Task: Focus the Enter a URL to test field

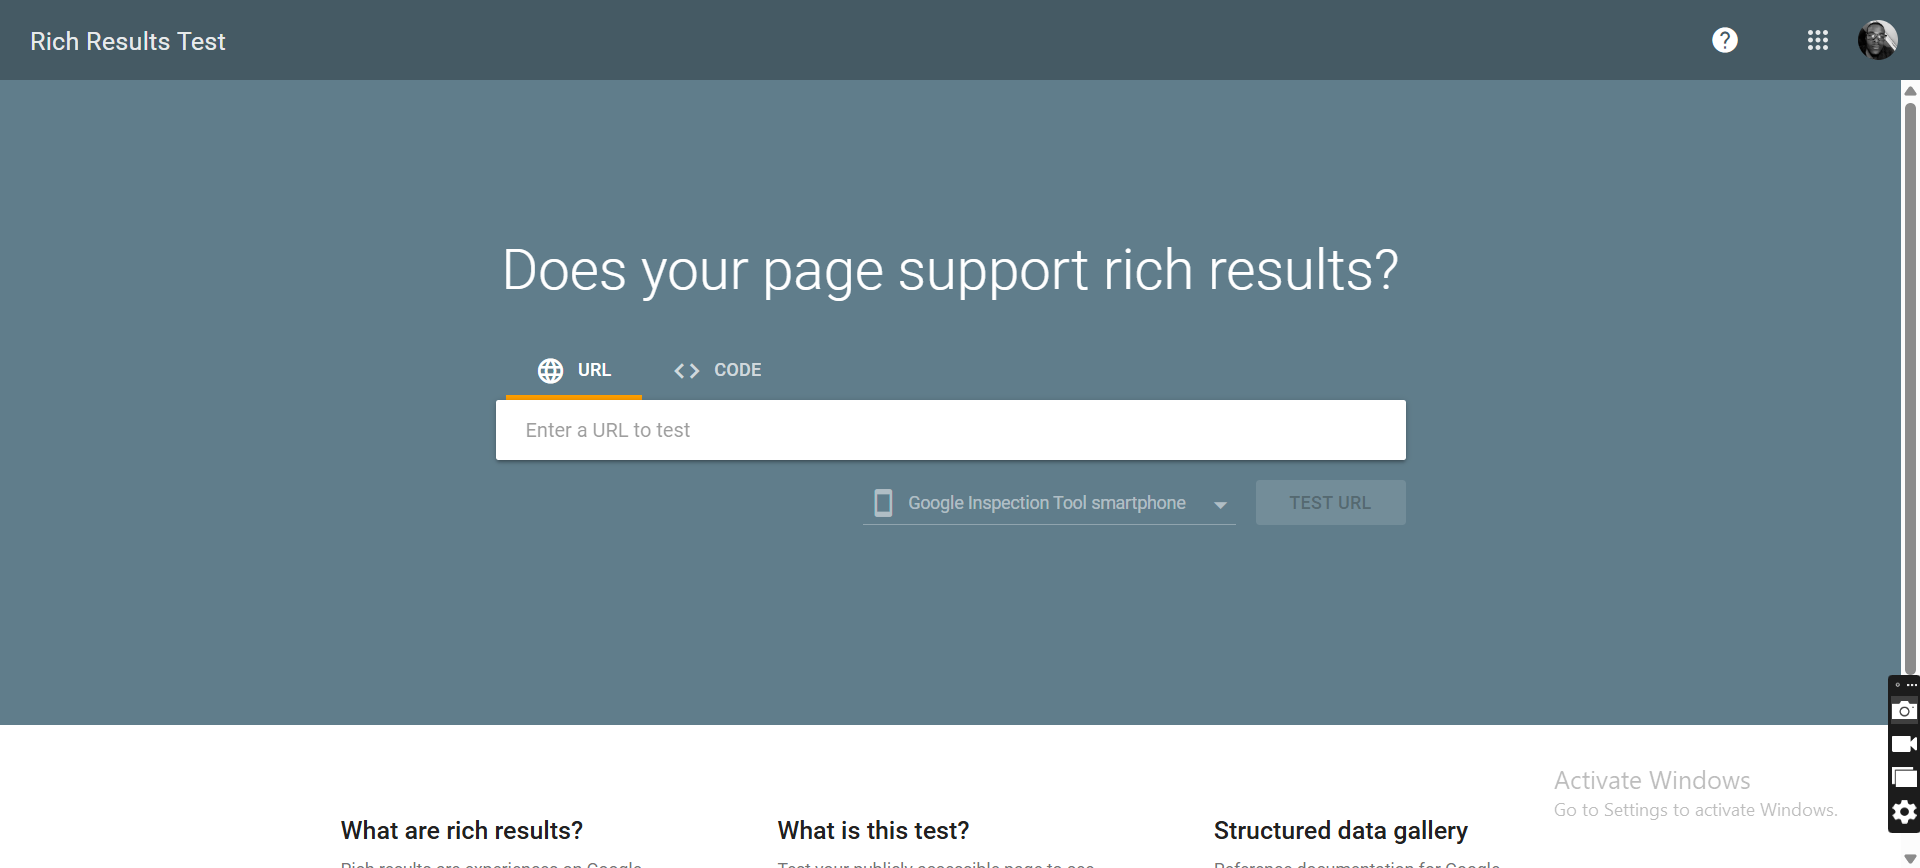Action: pos(950,430)
